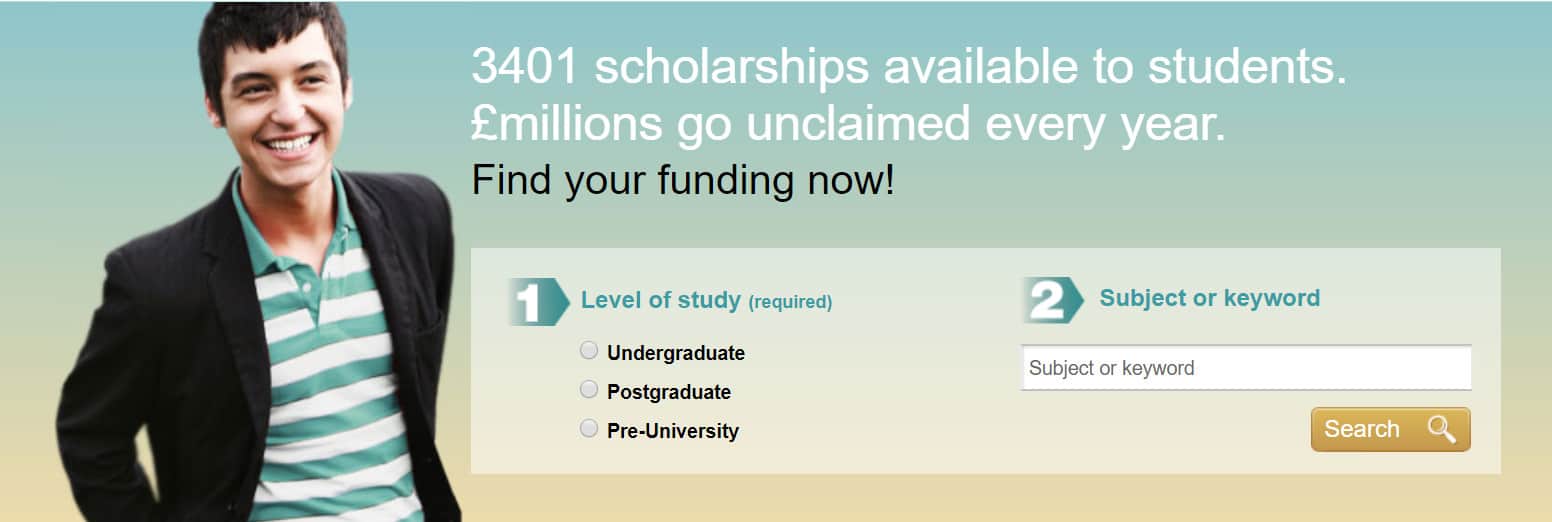Click the (required) note beside Level of study
Viewport: 1552px width, 522px height.
[790, 302]
